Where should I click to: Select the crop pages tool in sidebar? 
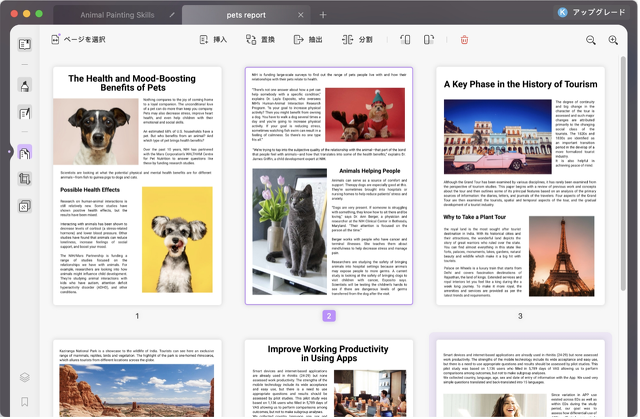coord(24,178)
